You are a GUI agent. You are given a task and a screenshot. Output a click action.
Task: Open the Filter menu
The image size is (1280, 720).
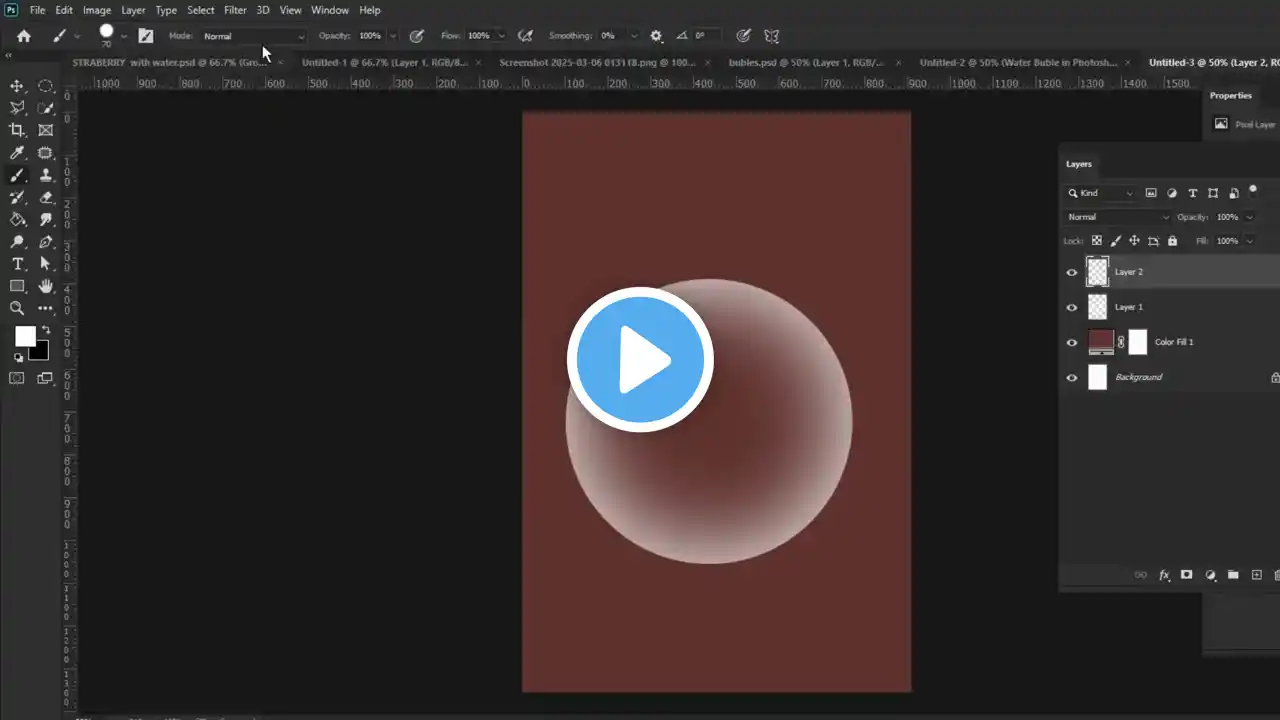coord(235,10)
